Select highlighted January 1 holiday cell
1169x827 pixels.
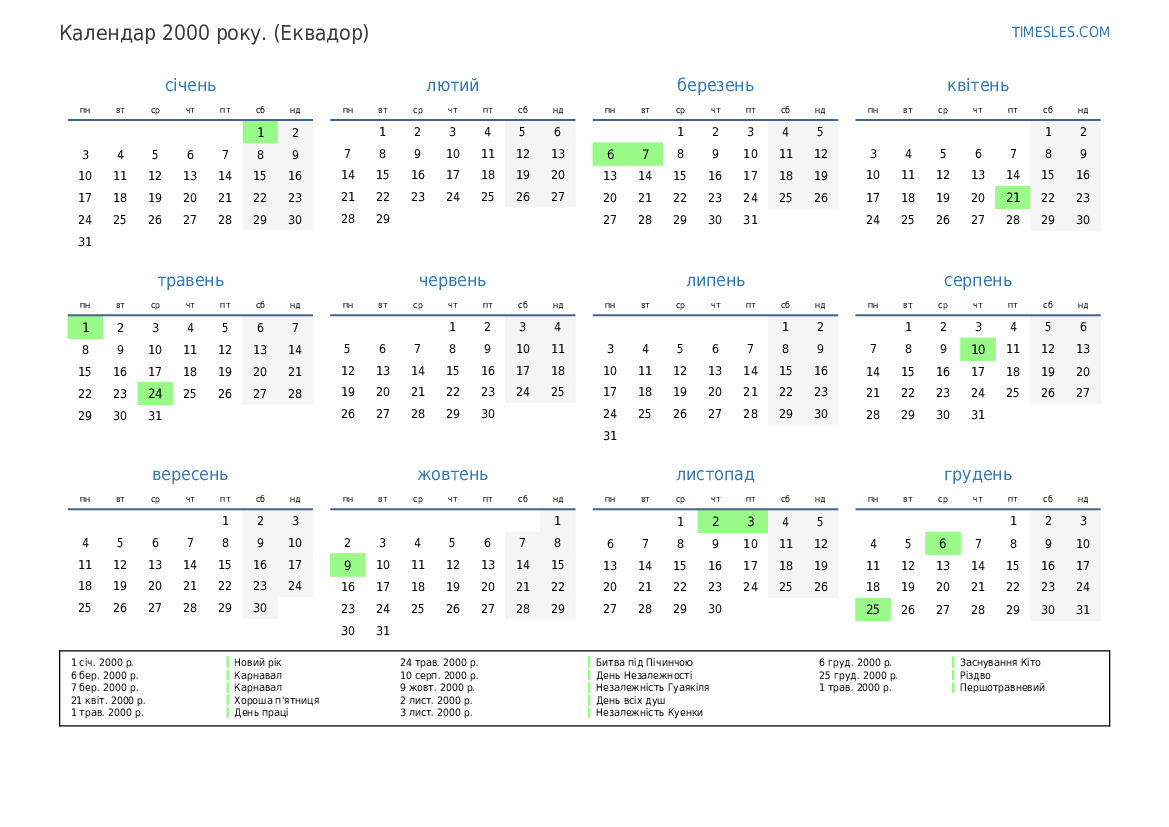[260, 132]
